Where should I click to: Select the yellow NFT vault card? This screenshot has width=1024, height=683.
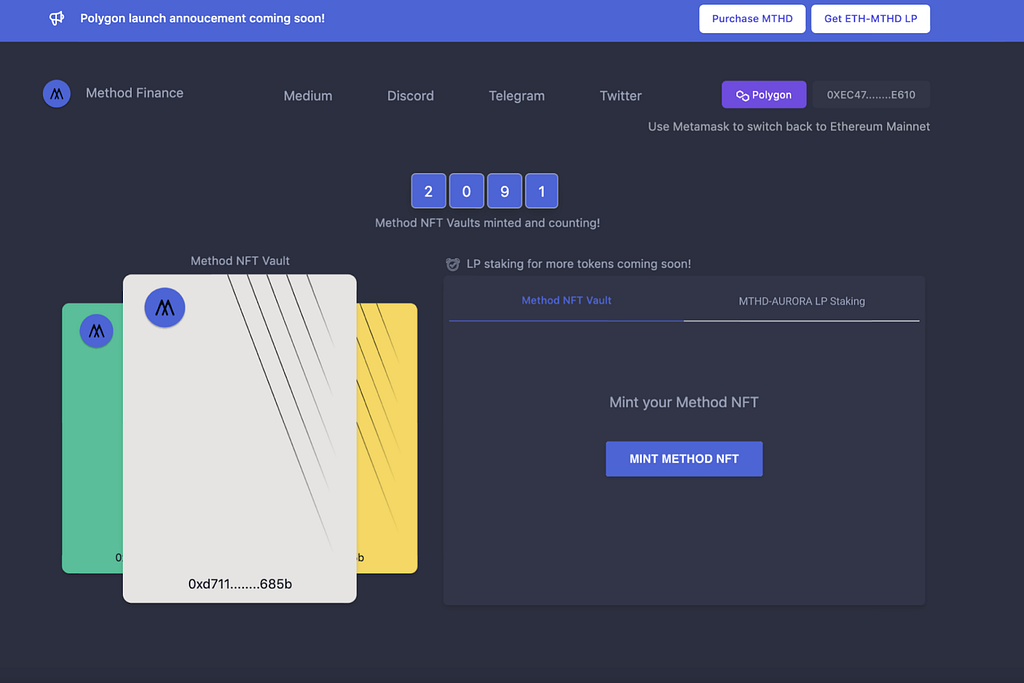point(387,438)
